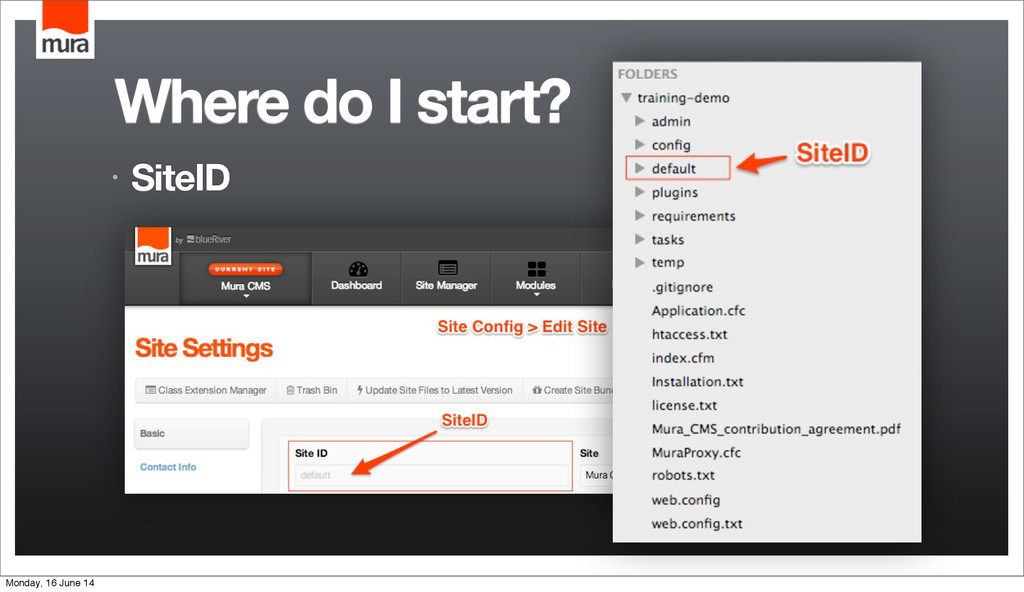Expand the config folder arrow
Image resolution: width=1024 pixels, height=592 pixels.
(x=640, y=144)
